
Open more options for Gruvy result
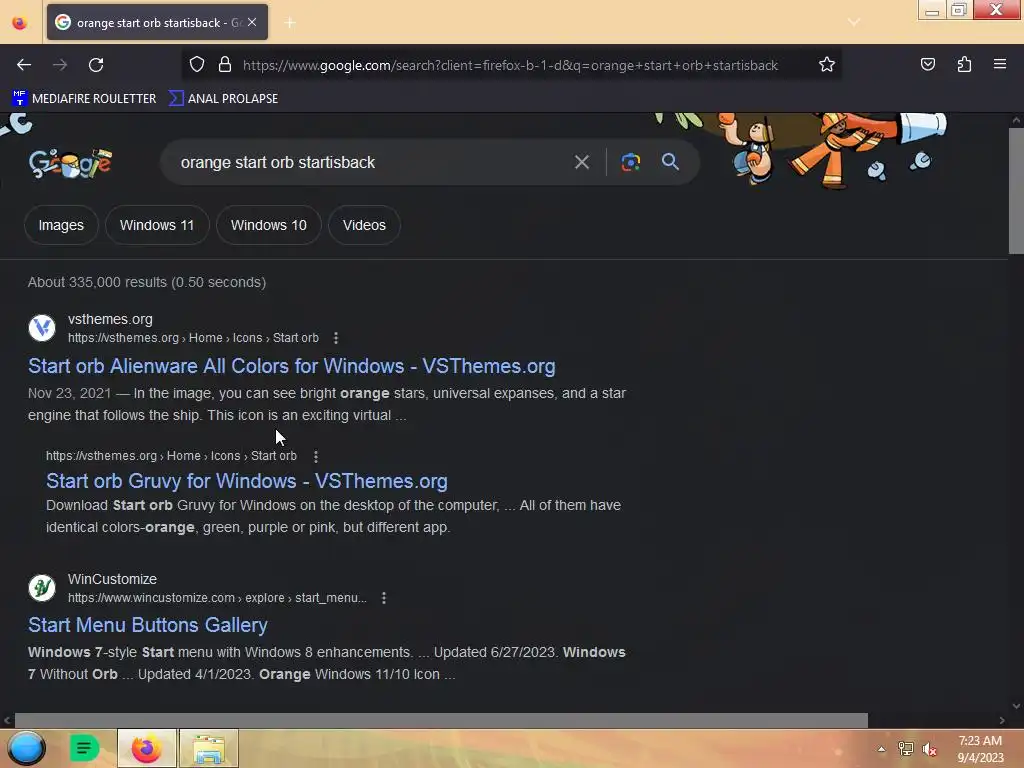[315, 456]
